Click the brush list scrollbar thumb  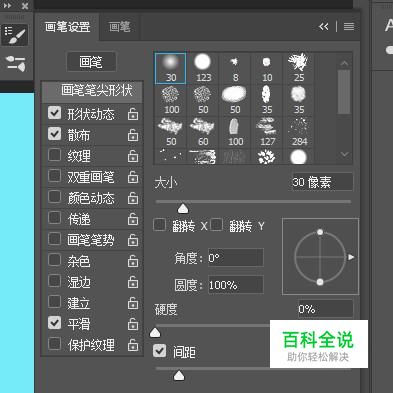click(x=344, y=92)
